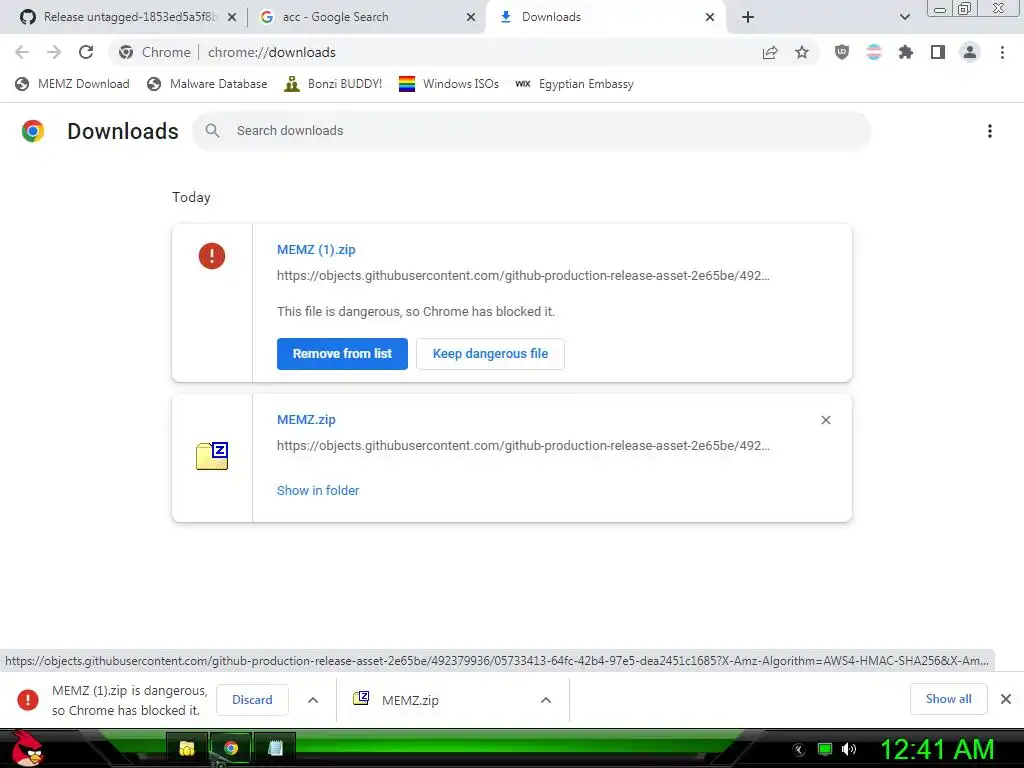Click the source URL under MEMZ (1).zip
The image size is (1024, 768).
point(523,276)
